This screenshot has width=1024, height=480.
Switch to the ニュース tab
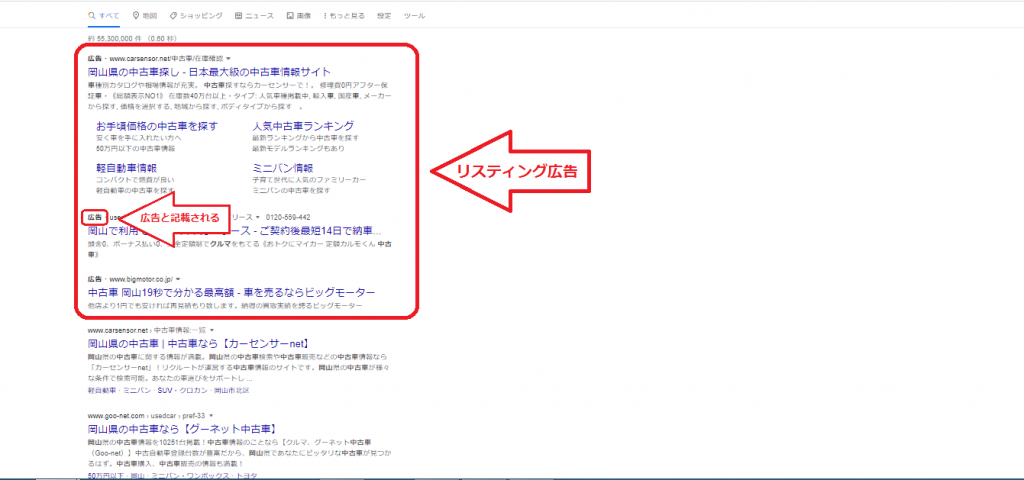(254, 15)
